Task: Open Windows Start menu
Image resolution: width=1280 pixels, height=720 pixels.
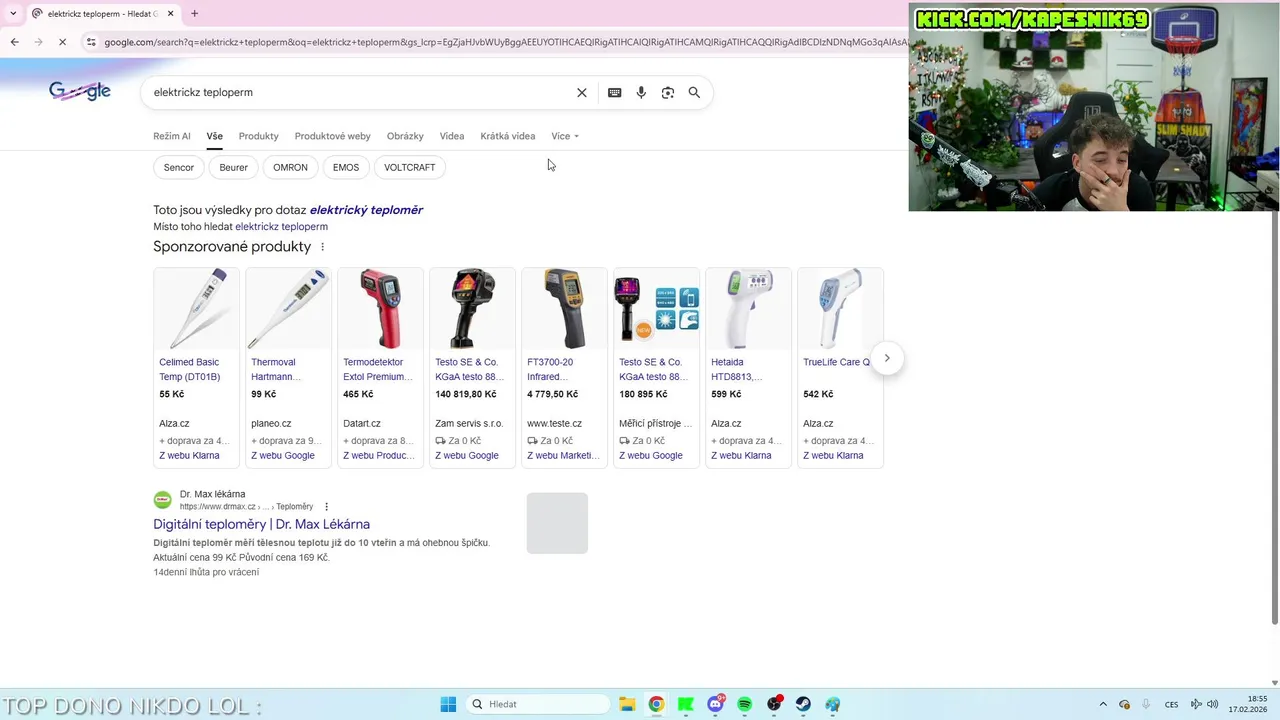Action: [x=448, y=704]
